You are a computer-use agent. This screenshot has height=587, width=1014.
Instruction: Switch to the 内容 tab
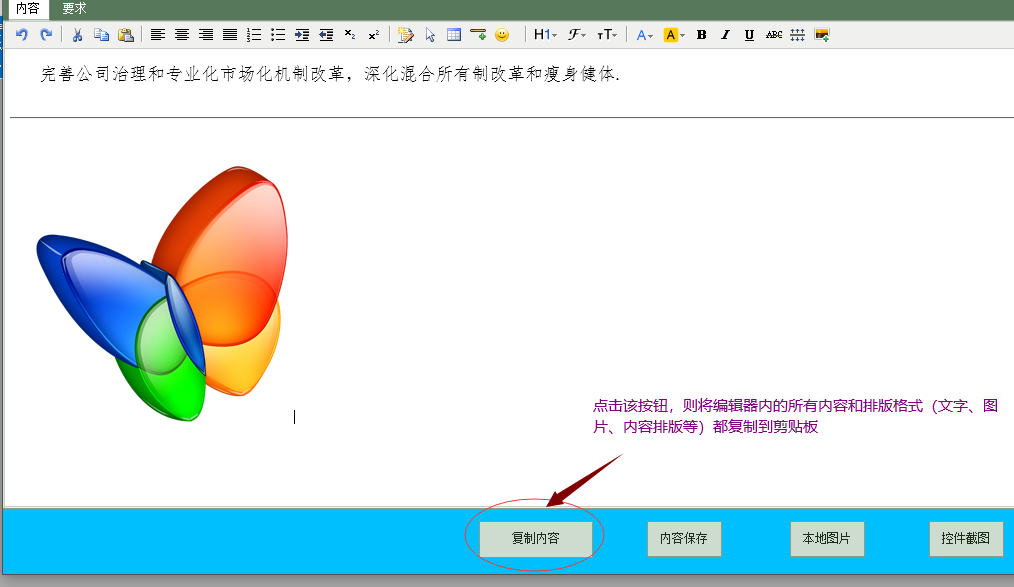coord(28,9)
